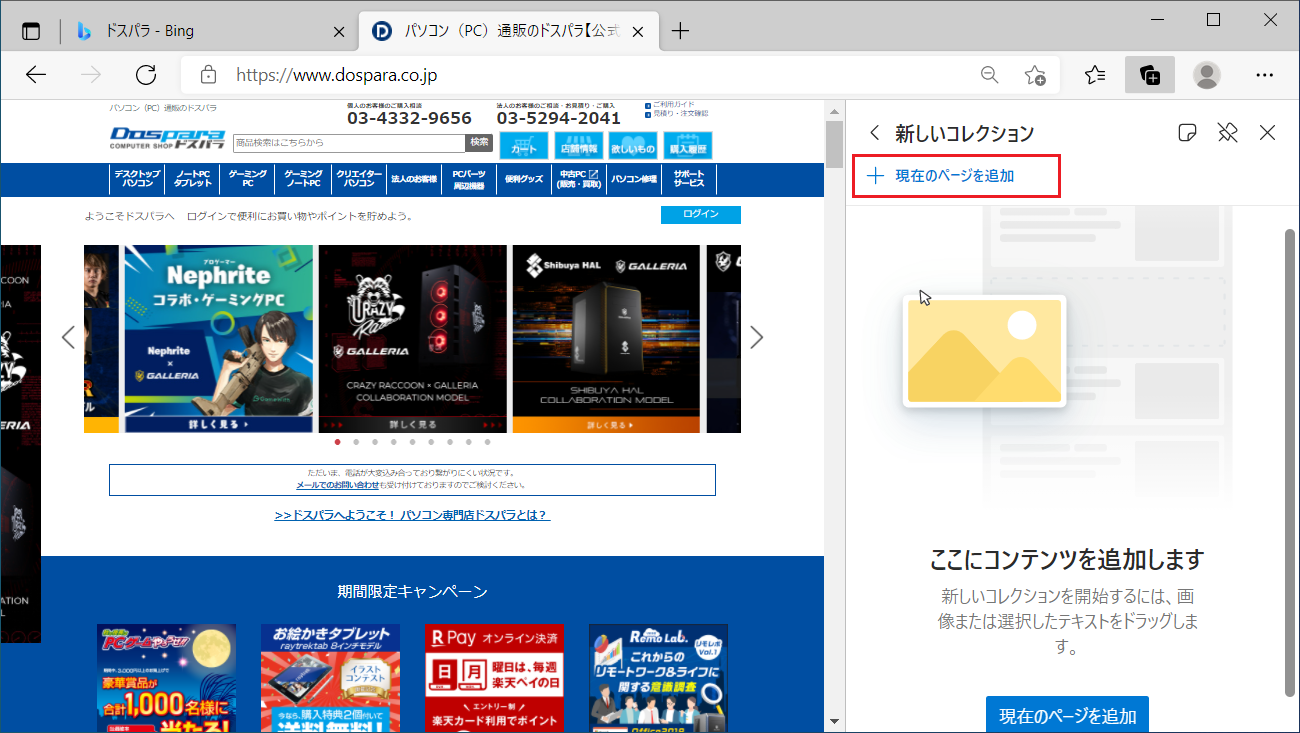This screenshot has width=1300, height=733.
Task: Click the 検索 search button
Action: point(480,143)
